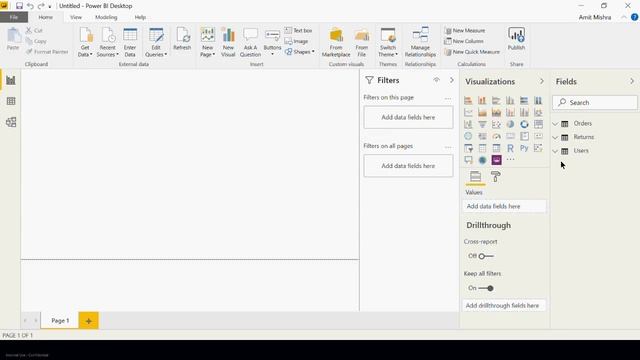640x360 pixels.
Task: Click Values Add data fields well
Action: pyautogui.click(x=504, y=206)
